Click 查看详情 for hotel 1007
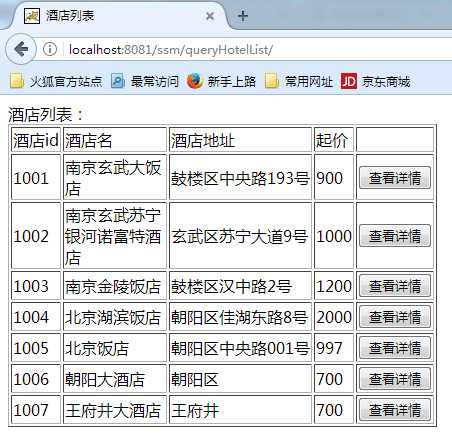 pos(395,410)
